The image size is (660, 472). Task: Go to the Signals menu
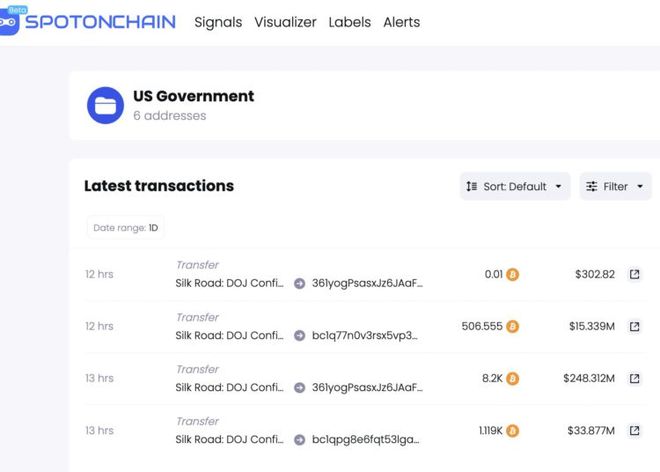[x=218, y=22]
